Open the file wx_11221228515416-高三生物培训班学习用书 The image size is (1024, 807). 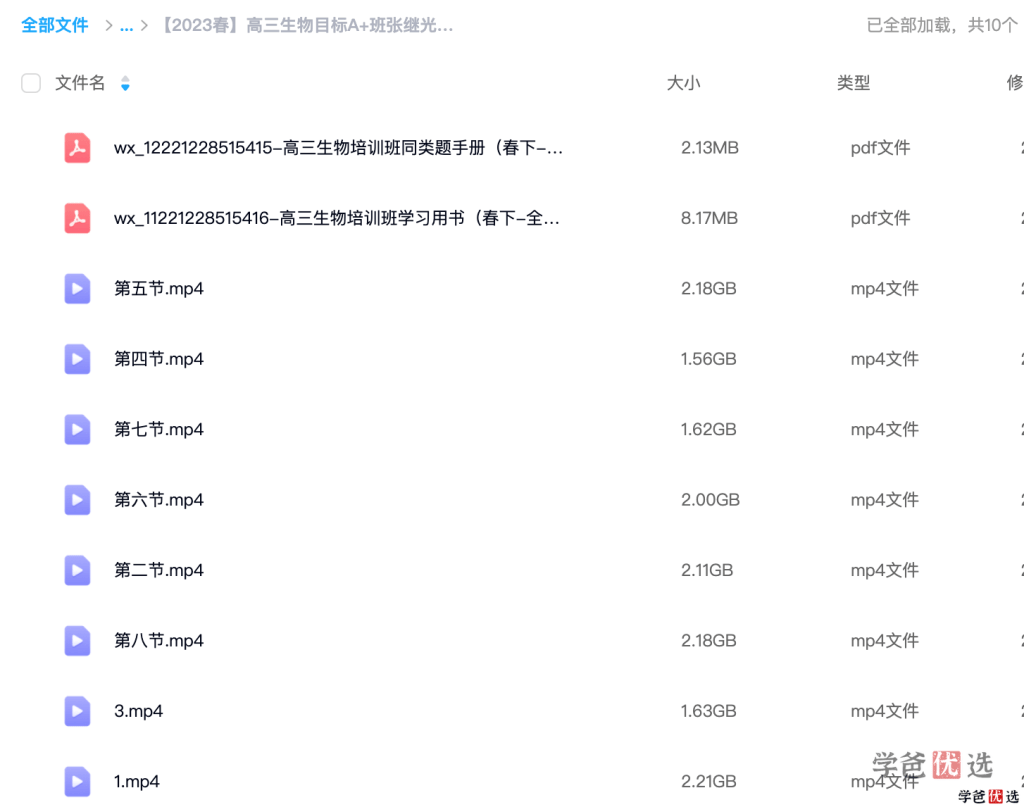(x=337, y=218)
